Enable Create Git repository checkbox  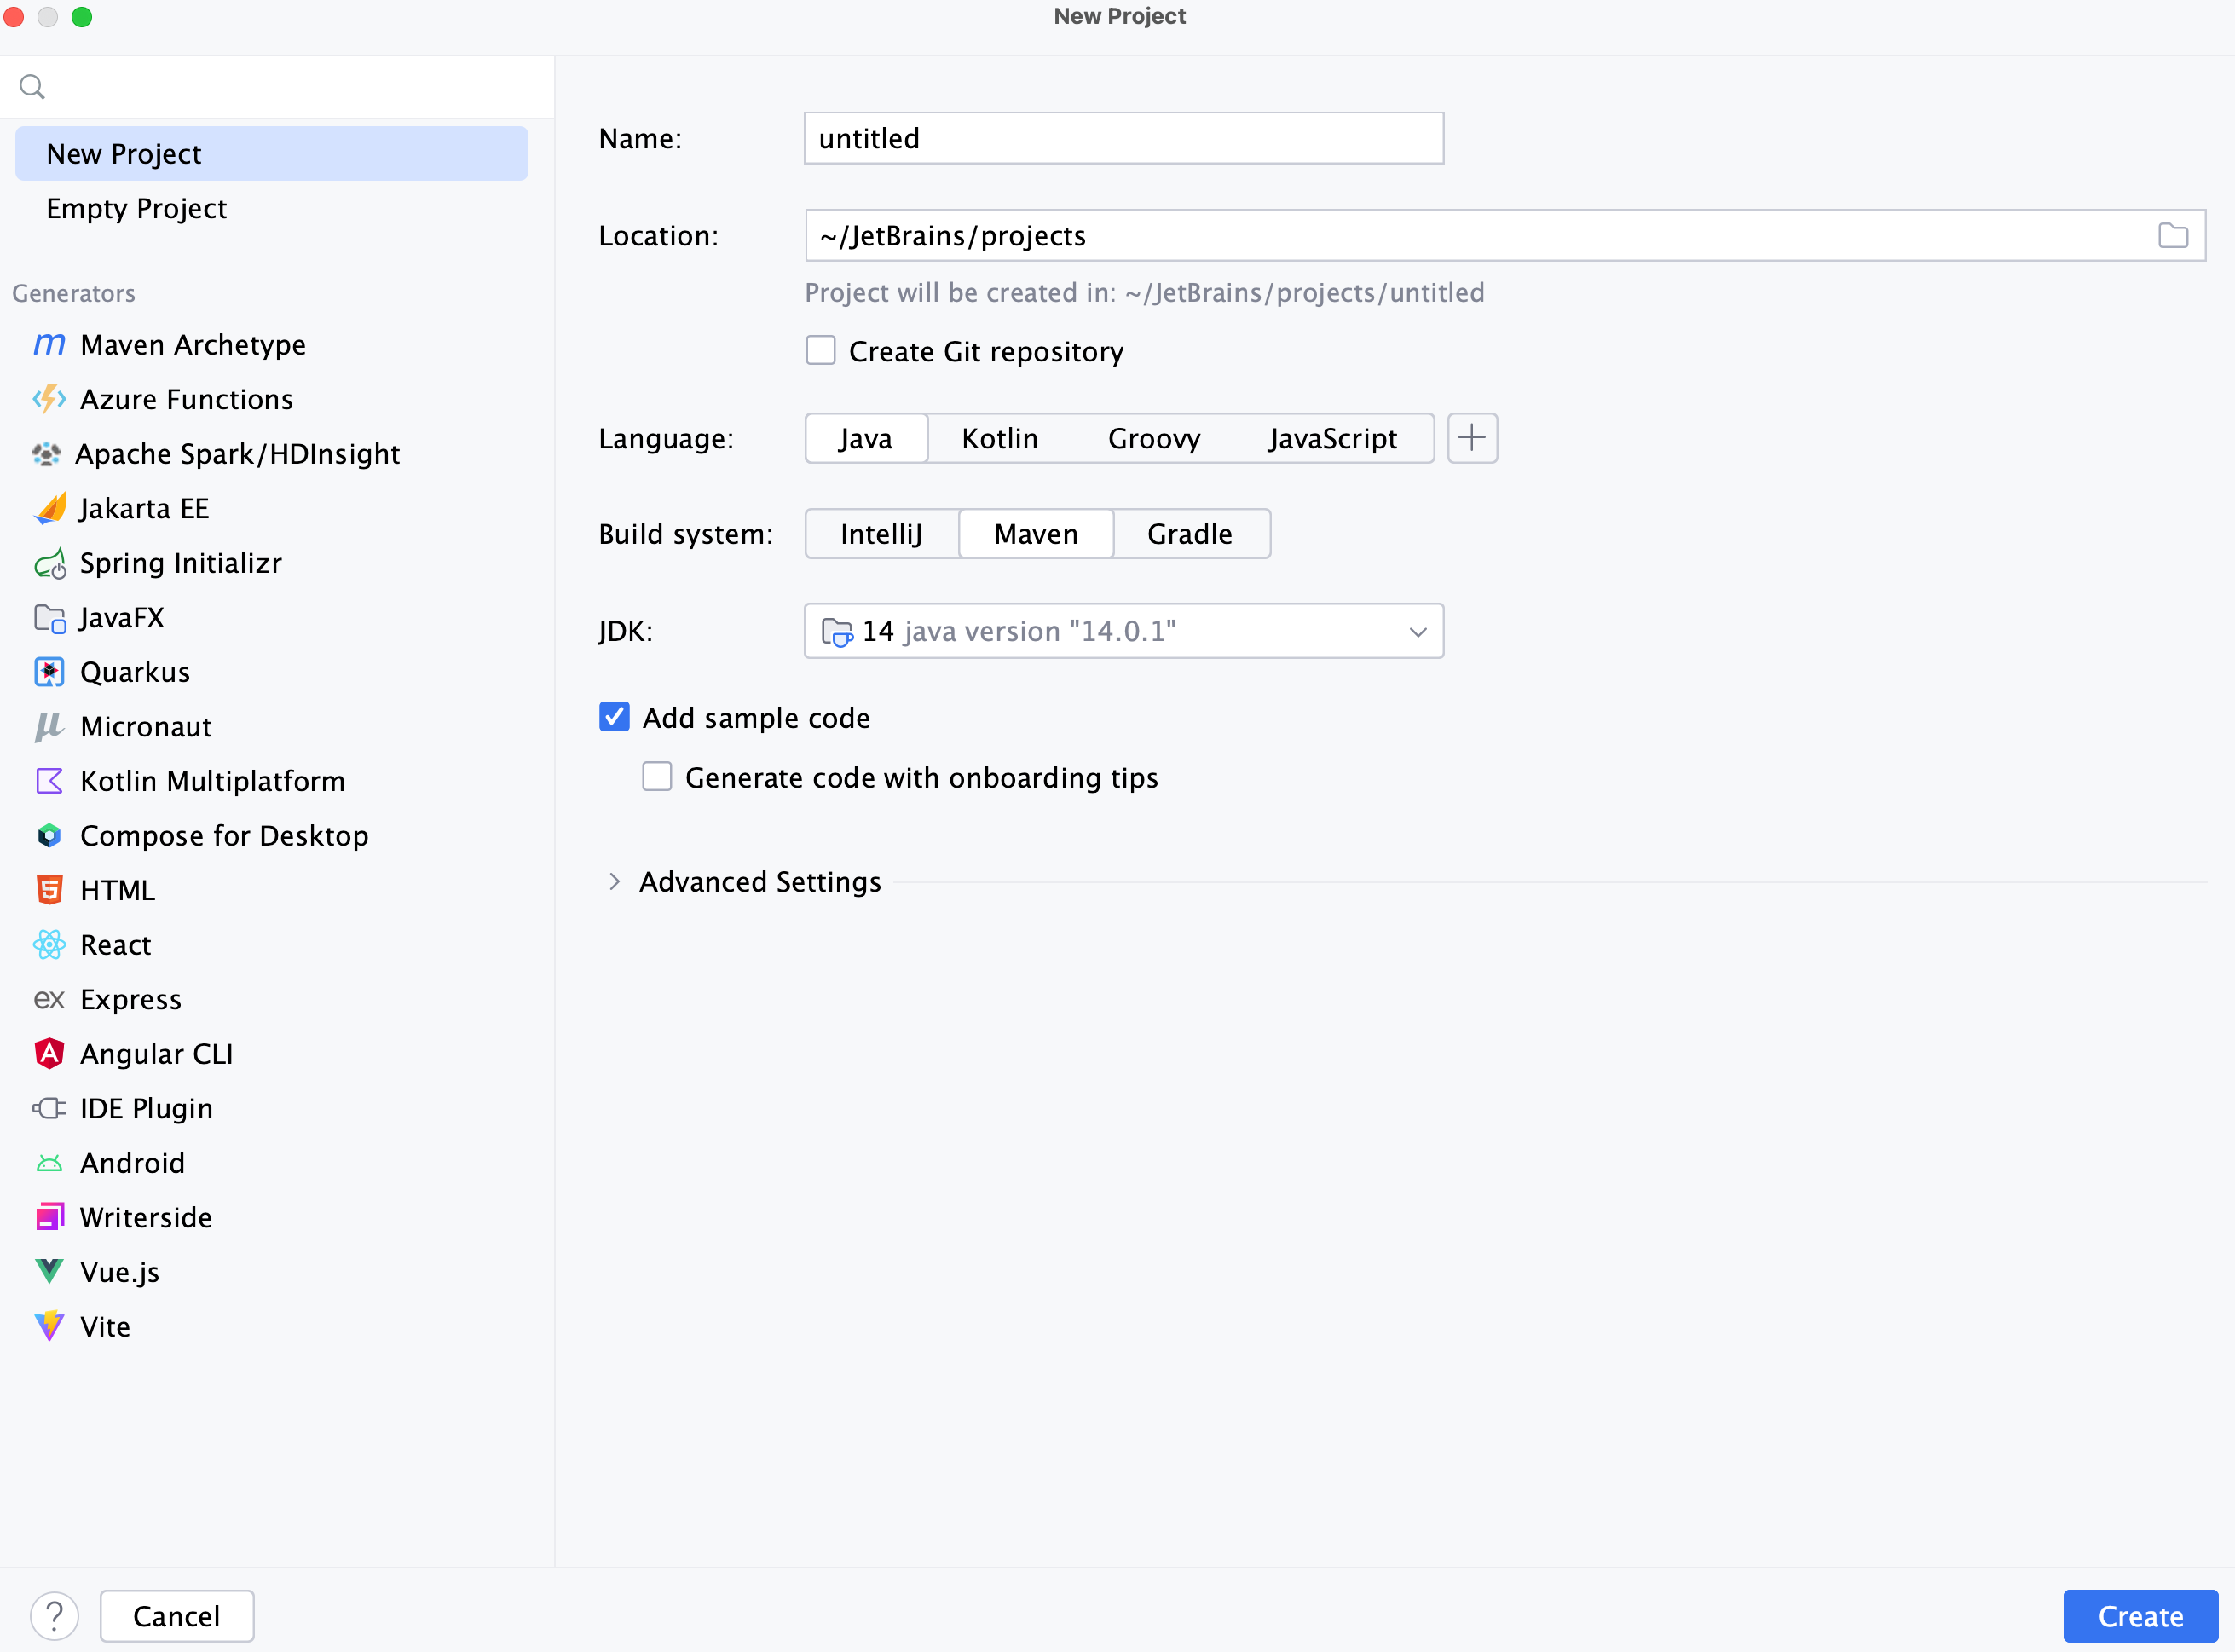coord(820,351)
